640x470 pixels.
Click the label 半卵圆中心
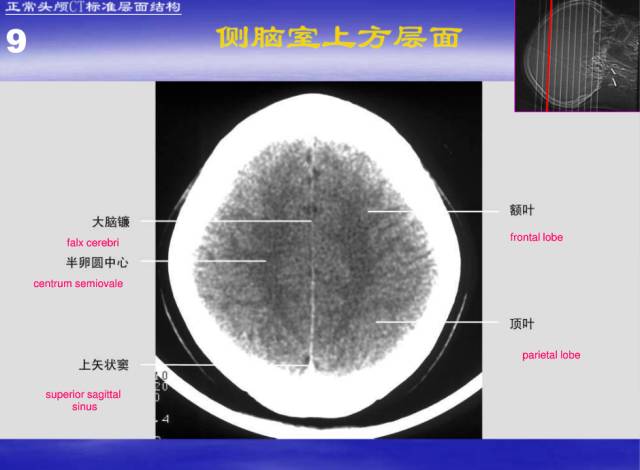pos(97,262)
